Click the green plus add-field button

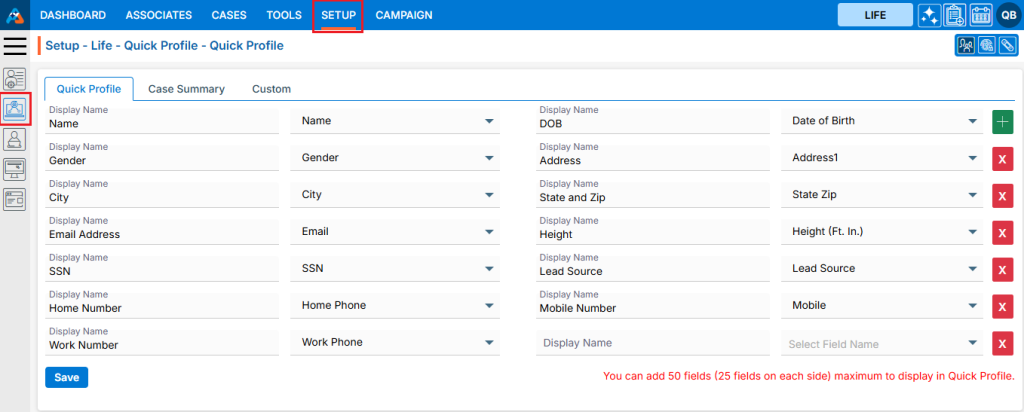coord(1002,121)
